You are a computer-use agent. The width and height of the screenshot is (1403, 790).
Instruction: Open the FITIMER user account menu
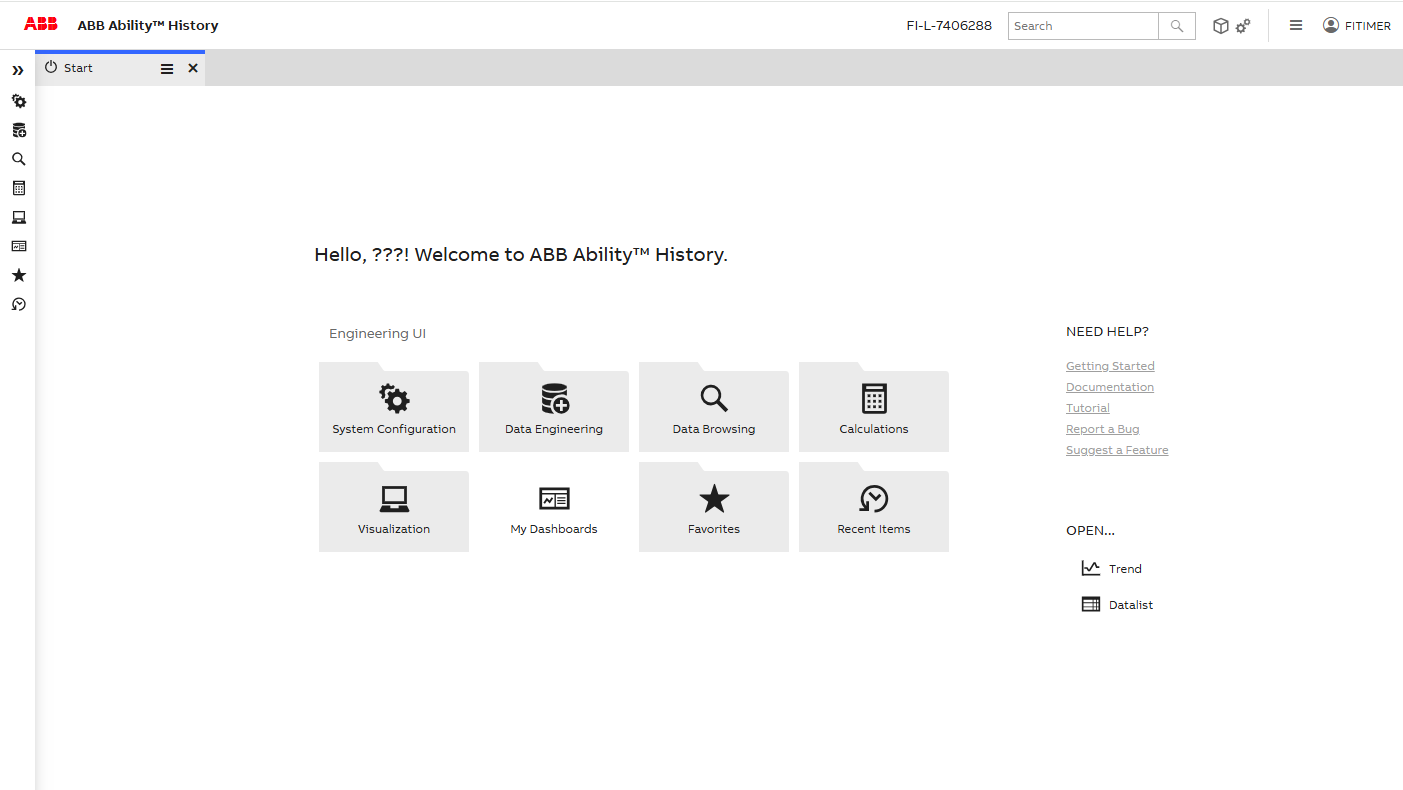1357,26
